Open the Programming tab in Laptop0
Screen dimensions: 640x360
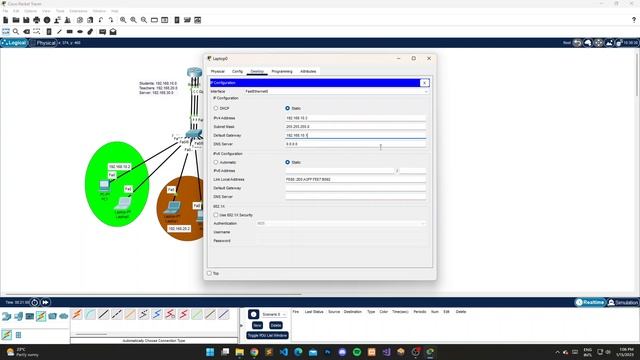(x=282, y=71)
